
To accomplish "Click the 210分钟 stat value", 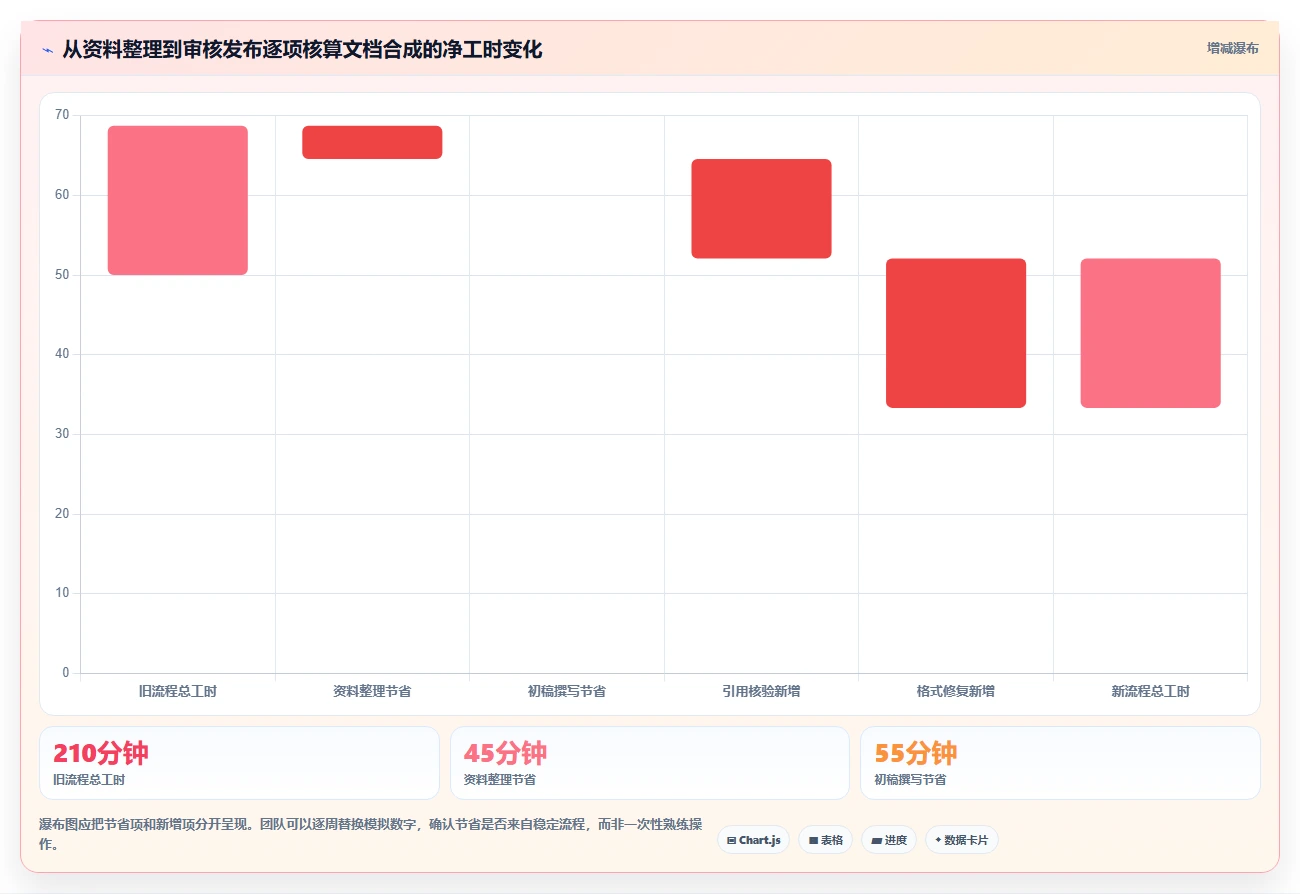I will [100, 753].
